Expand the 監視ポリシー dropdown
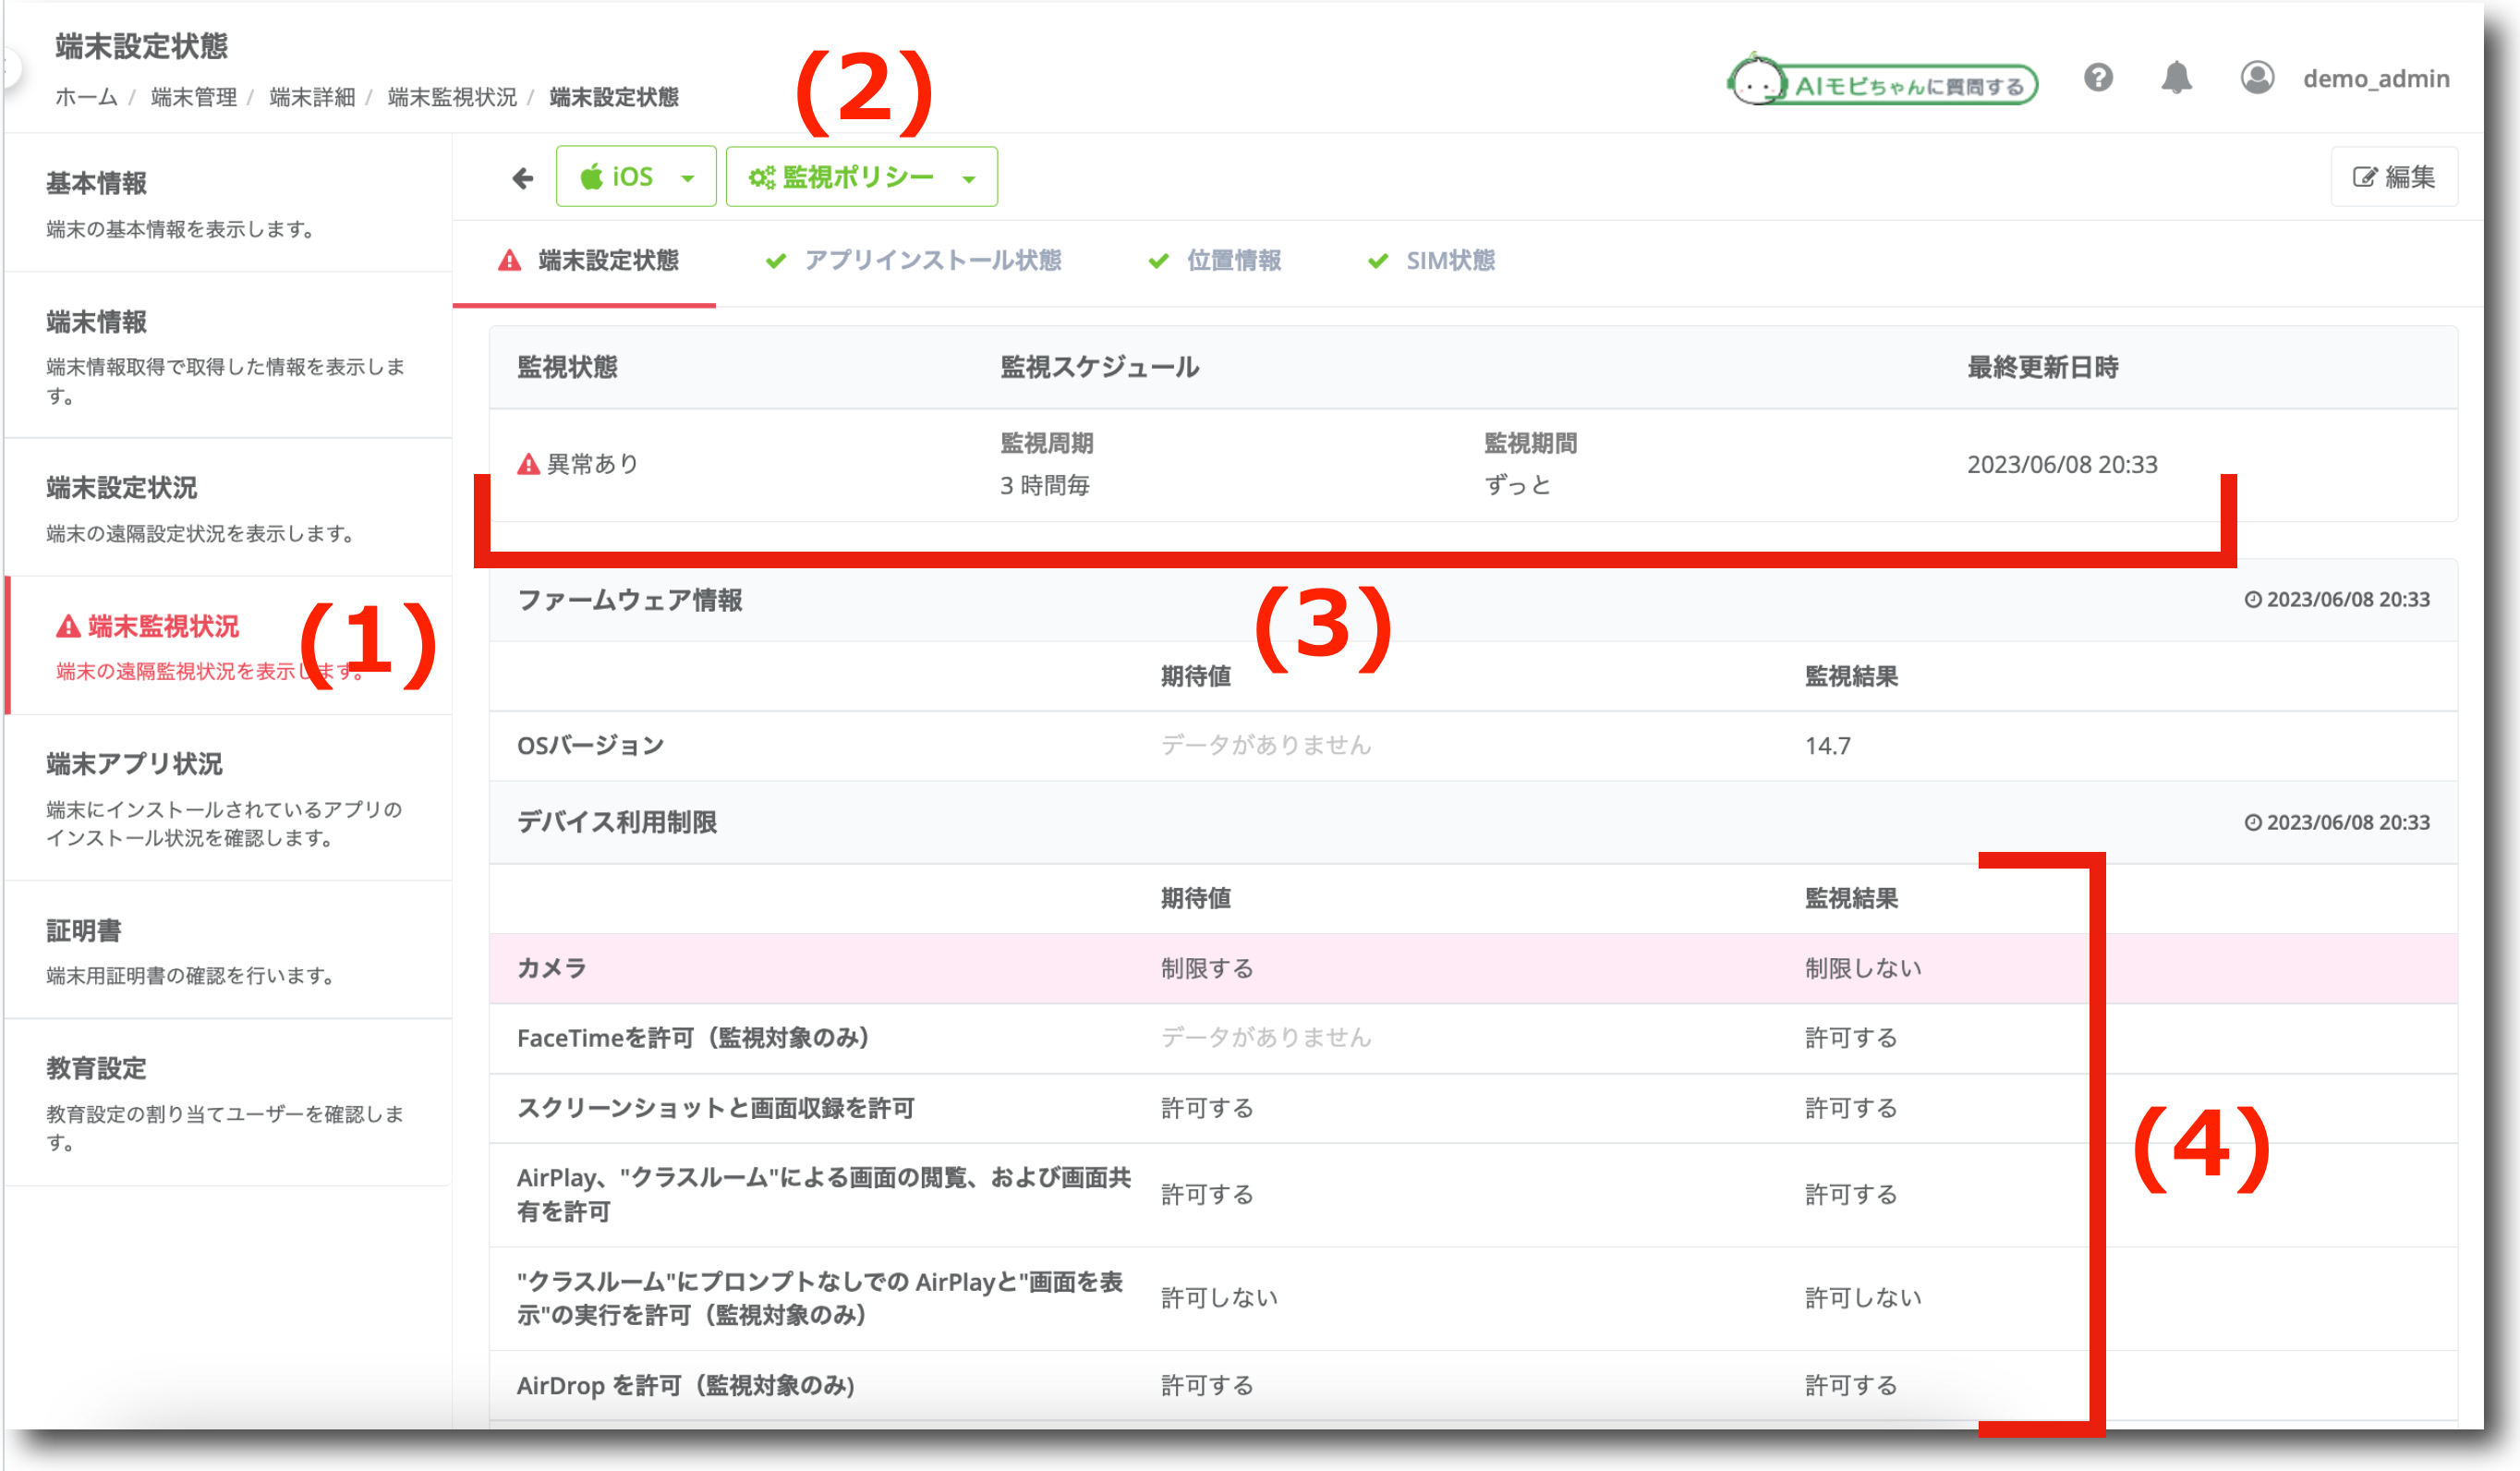The width and height of the screenshot is (2520, 1471). tap(861, 177)
